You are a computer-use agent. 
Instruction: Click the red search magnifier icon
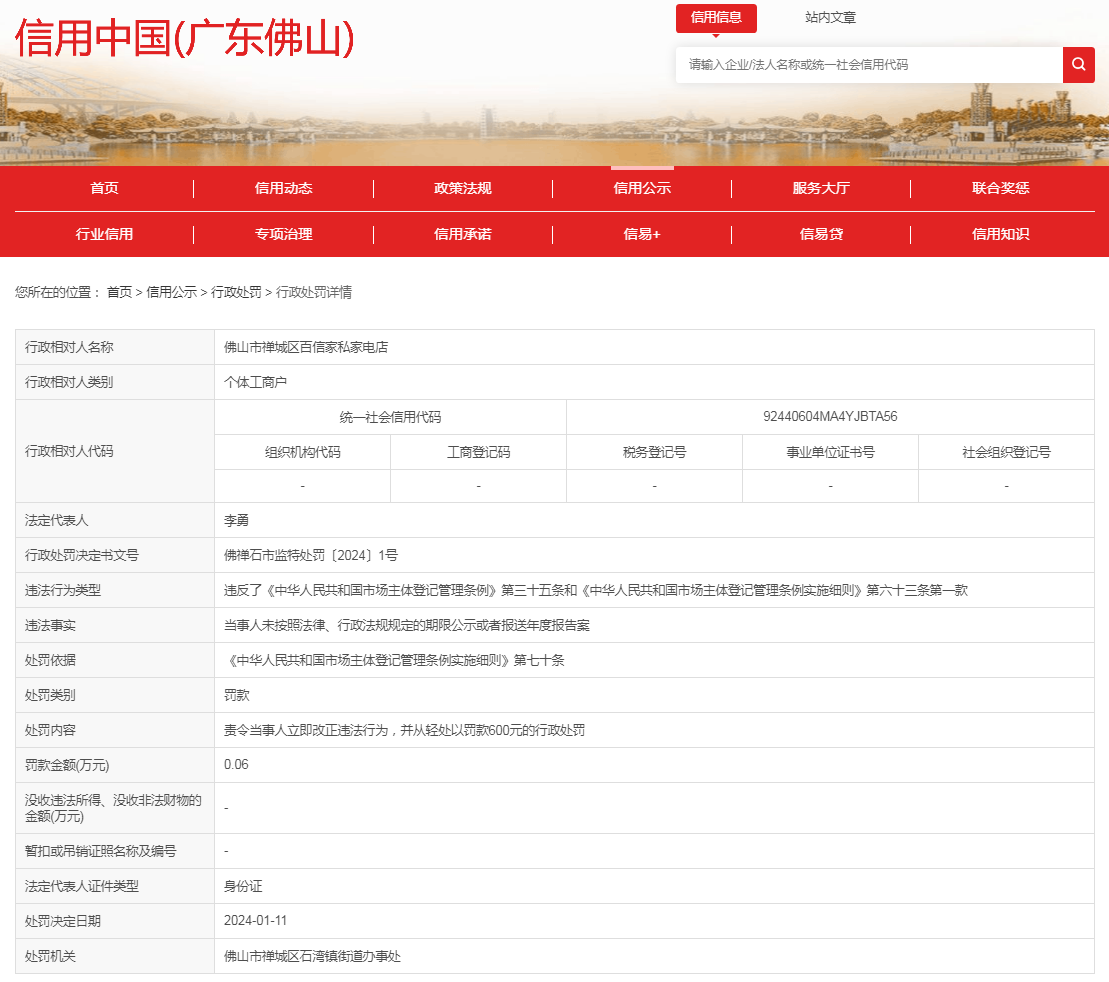[1078, 65]
